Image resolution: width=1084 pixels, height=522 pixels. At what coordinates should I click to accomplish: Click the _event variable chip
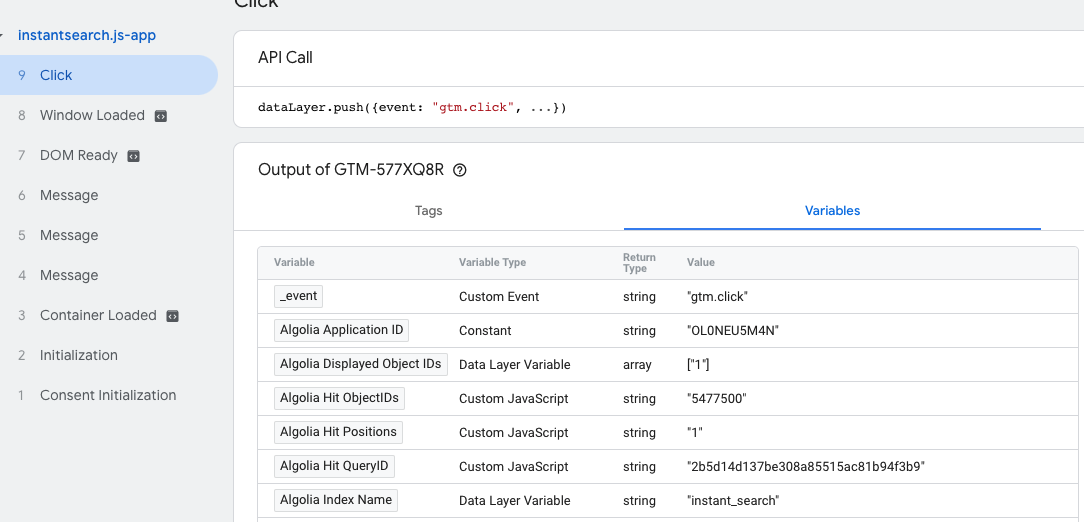(x=298, y=296)
